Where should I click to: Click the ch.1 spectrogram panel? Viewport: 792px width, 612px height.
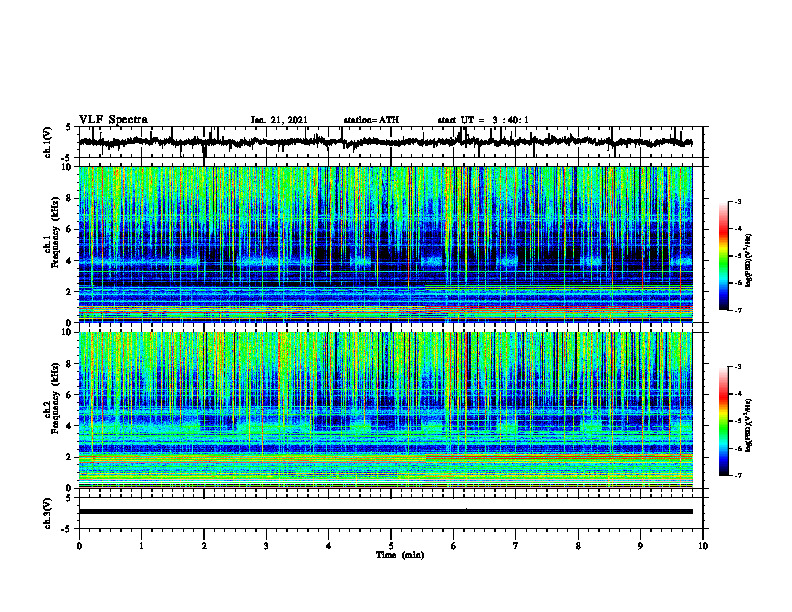pos(385,244)
